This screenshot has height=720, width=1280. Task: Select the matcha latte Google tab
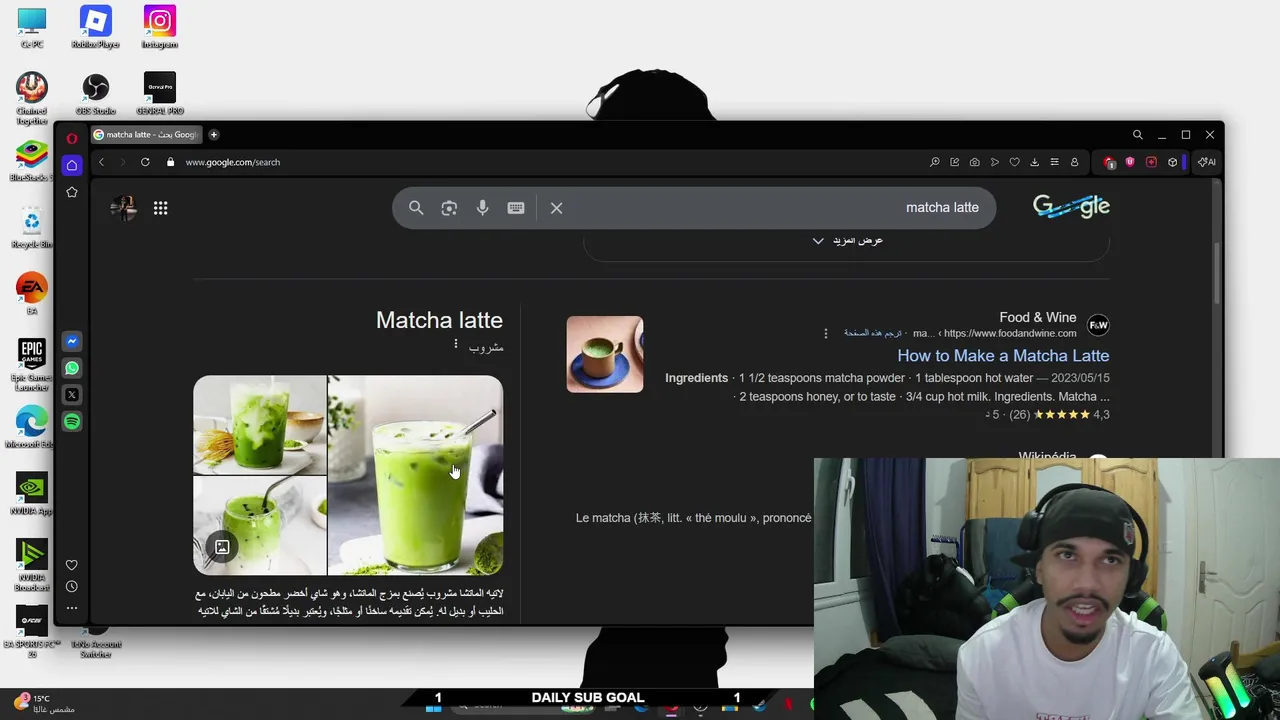click(147, 135)
